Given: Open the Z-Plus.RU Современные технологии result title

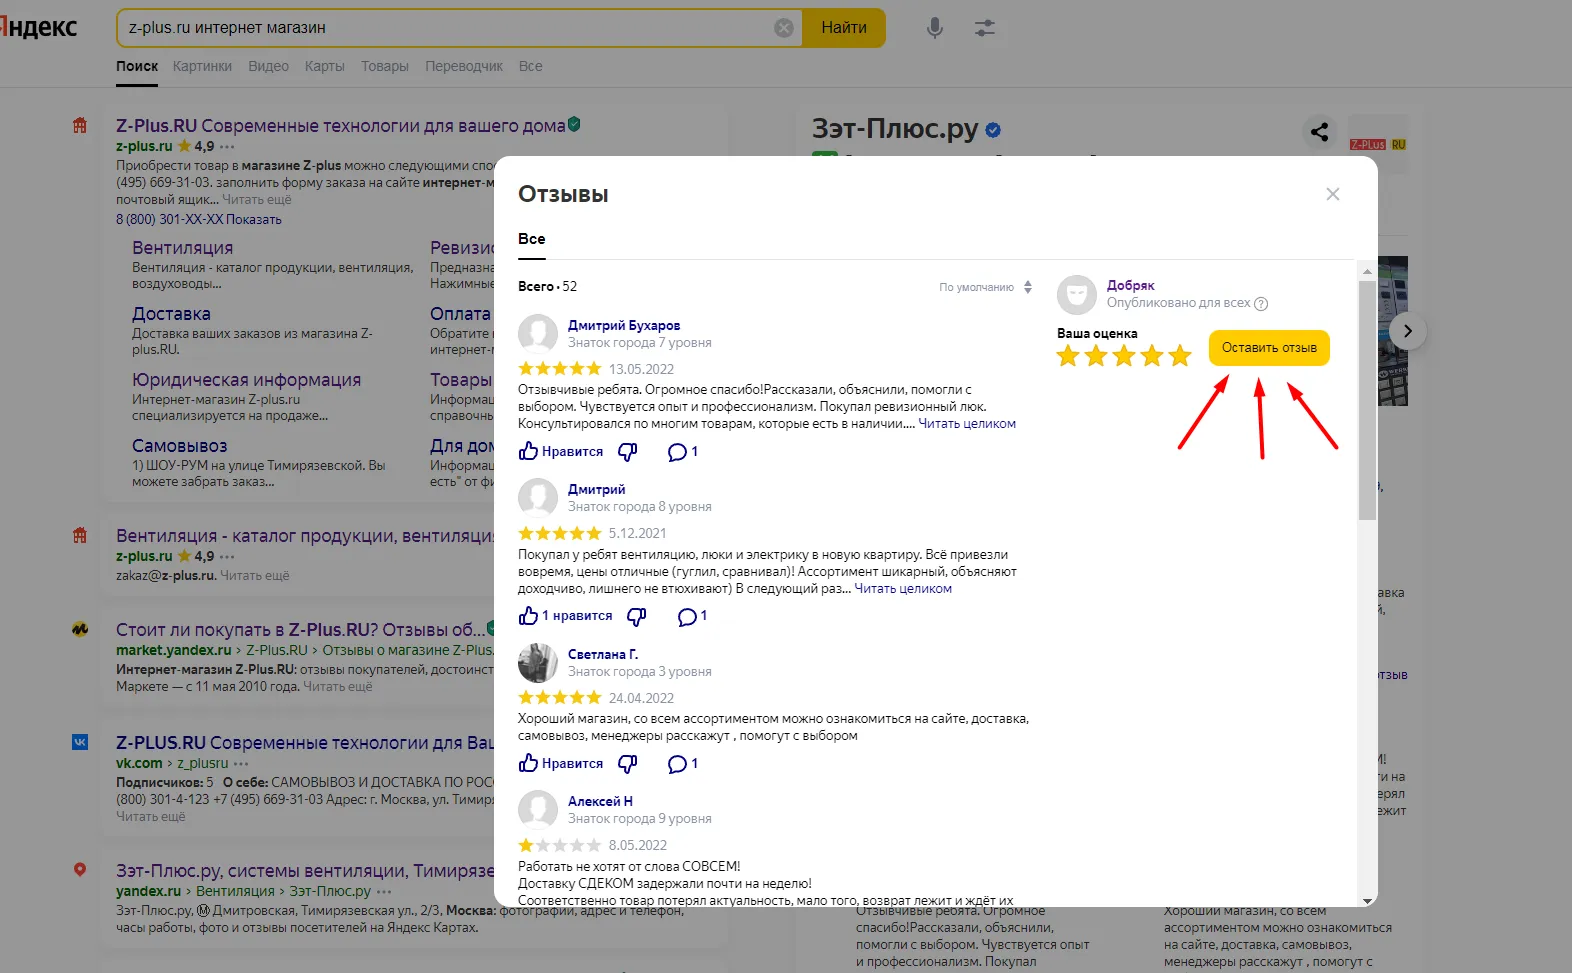Looking at the screenshot, I should [x=341, y=126].
